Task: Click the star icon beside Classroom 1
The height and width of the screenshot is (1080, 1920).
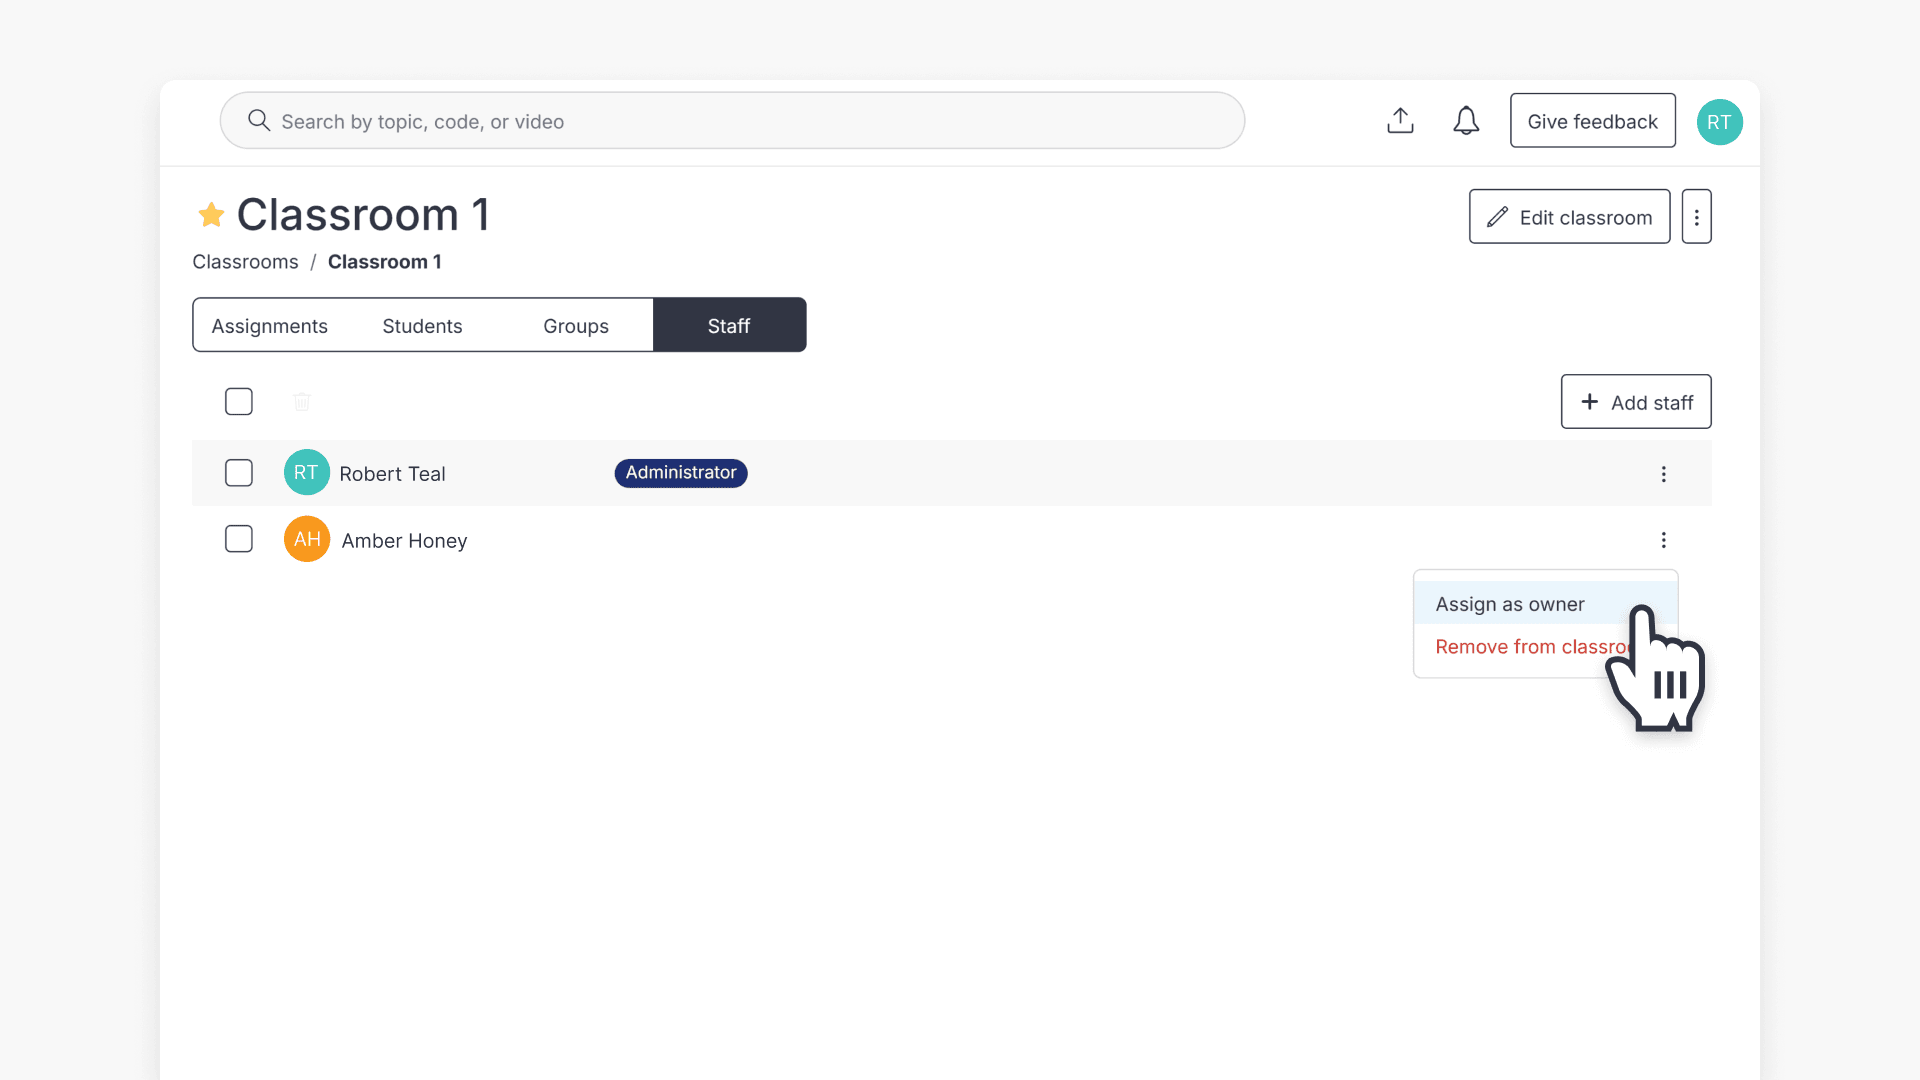Action: (x=211, y=215)
